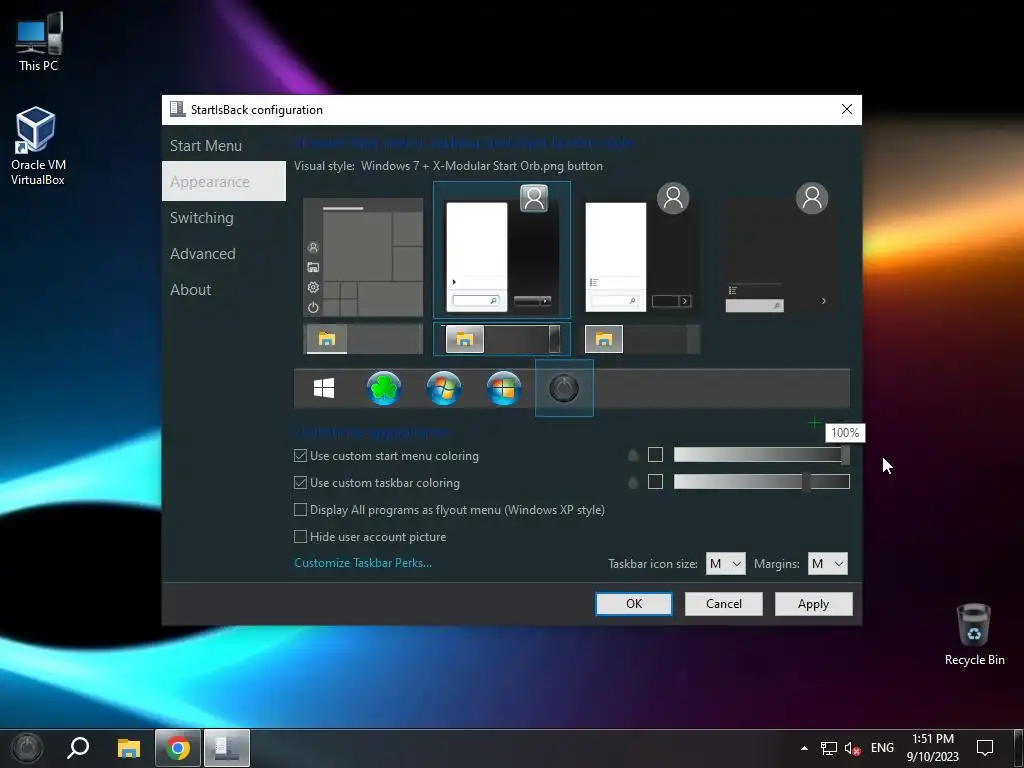Choose the fully dark start menu thumbnail
The width and height of the screenshot is (1024, 768).
click(x=778, y=251)
